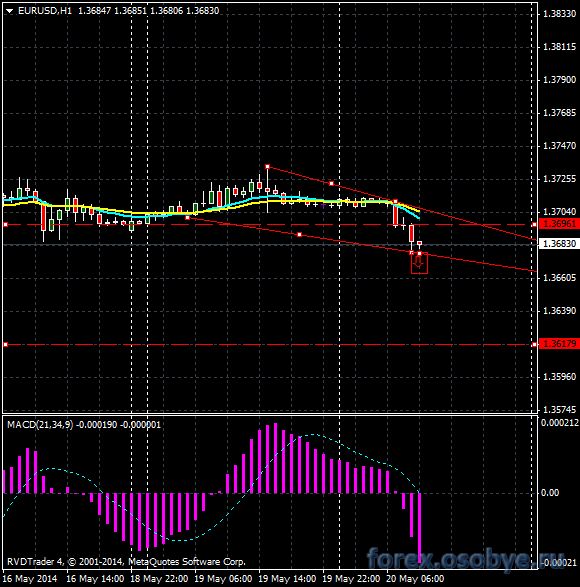Select lower trendline starting anchor point
580x587 pixels.
188,217
